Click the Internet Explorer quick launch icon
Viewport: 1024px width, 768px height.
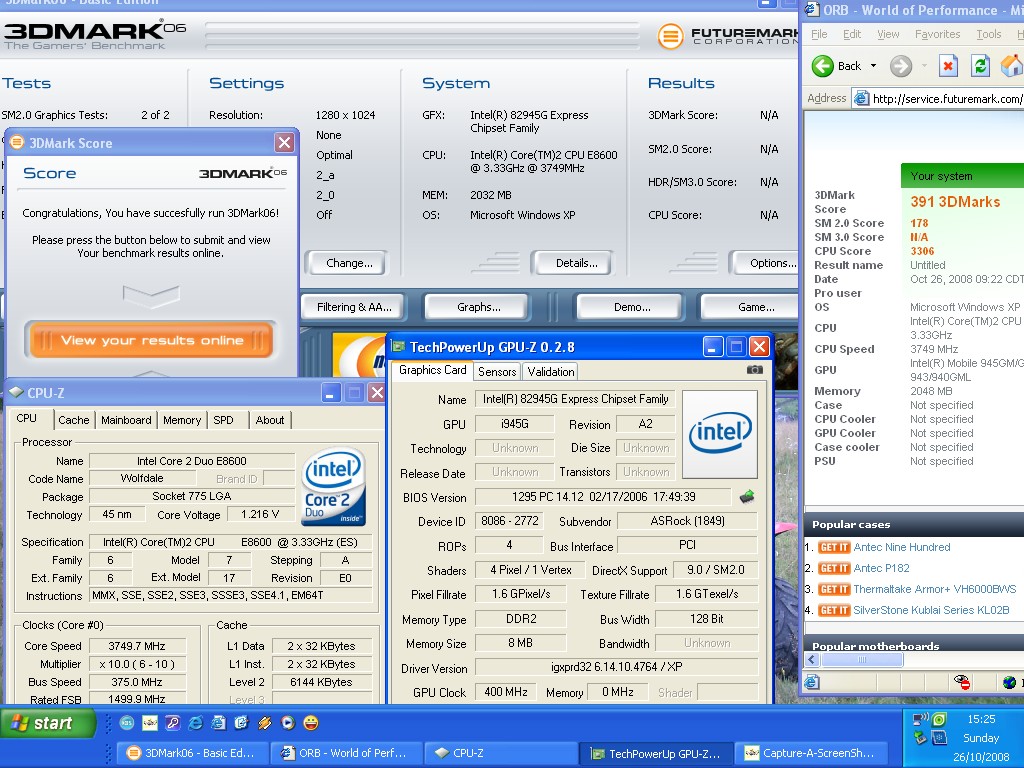click(x=195, y=722)
